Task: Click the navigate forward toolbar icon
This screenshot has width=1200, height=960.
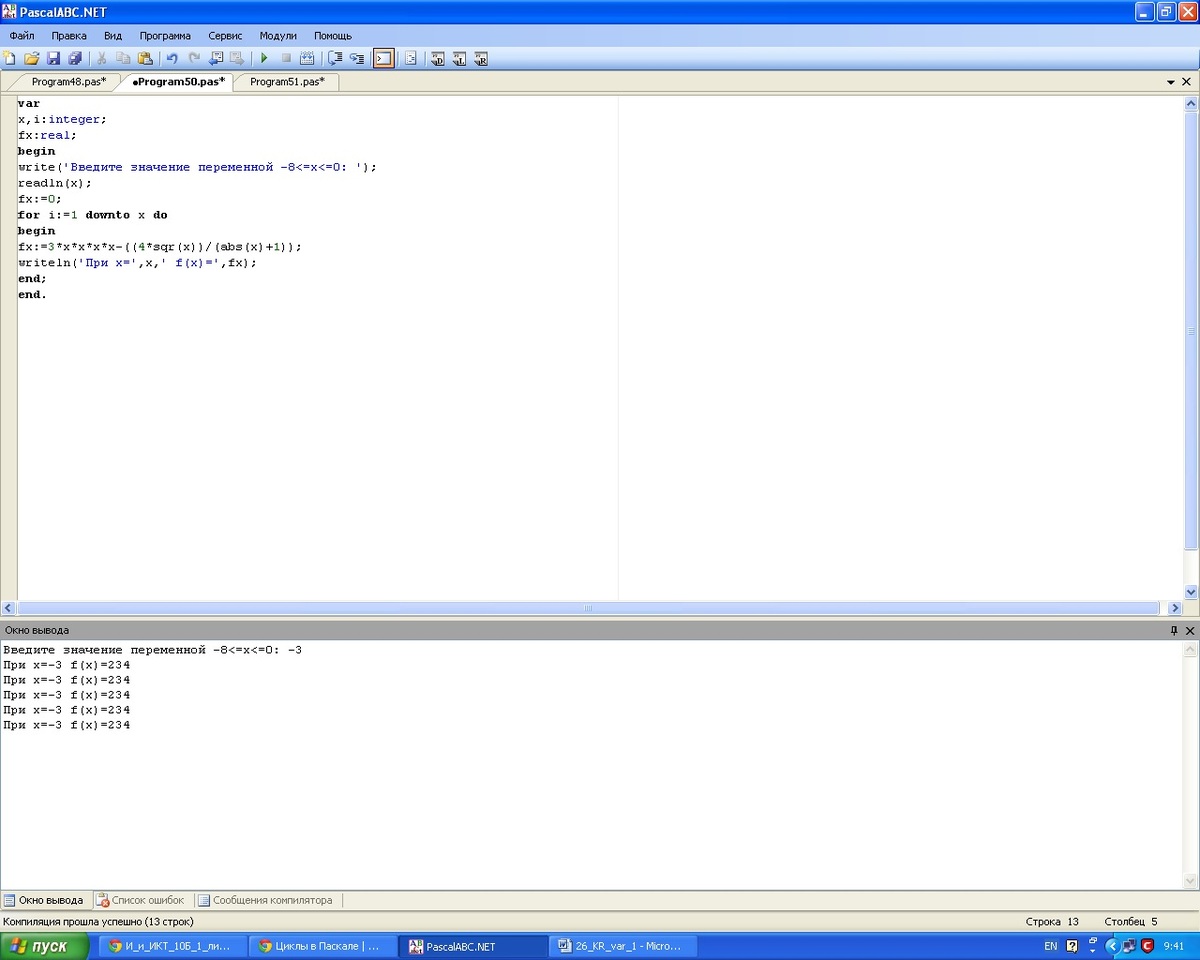Action: pyautogui.click(x=237, y=58)
